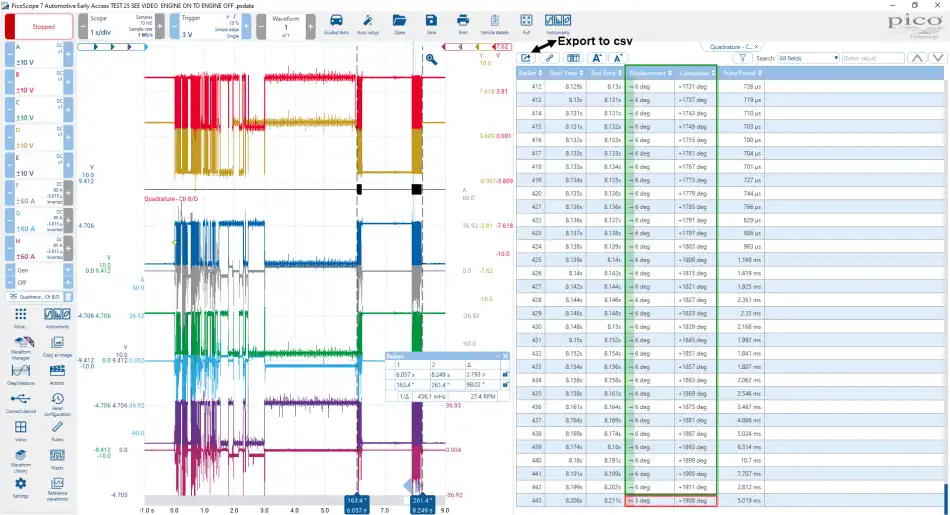This screenshot has height=515, width=950.
Task: Lock the second row in the Rulers panel
Action: coord(505,385)
